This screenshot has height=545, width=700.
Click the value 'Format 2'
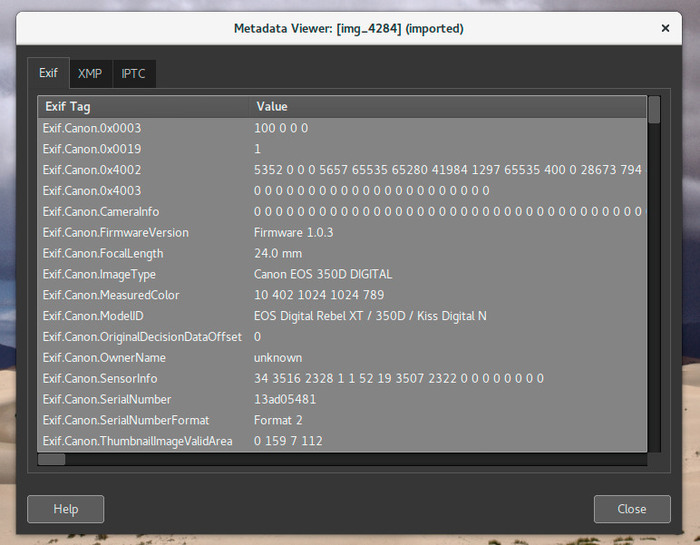coord(278,420)
